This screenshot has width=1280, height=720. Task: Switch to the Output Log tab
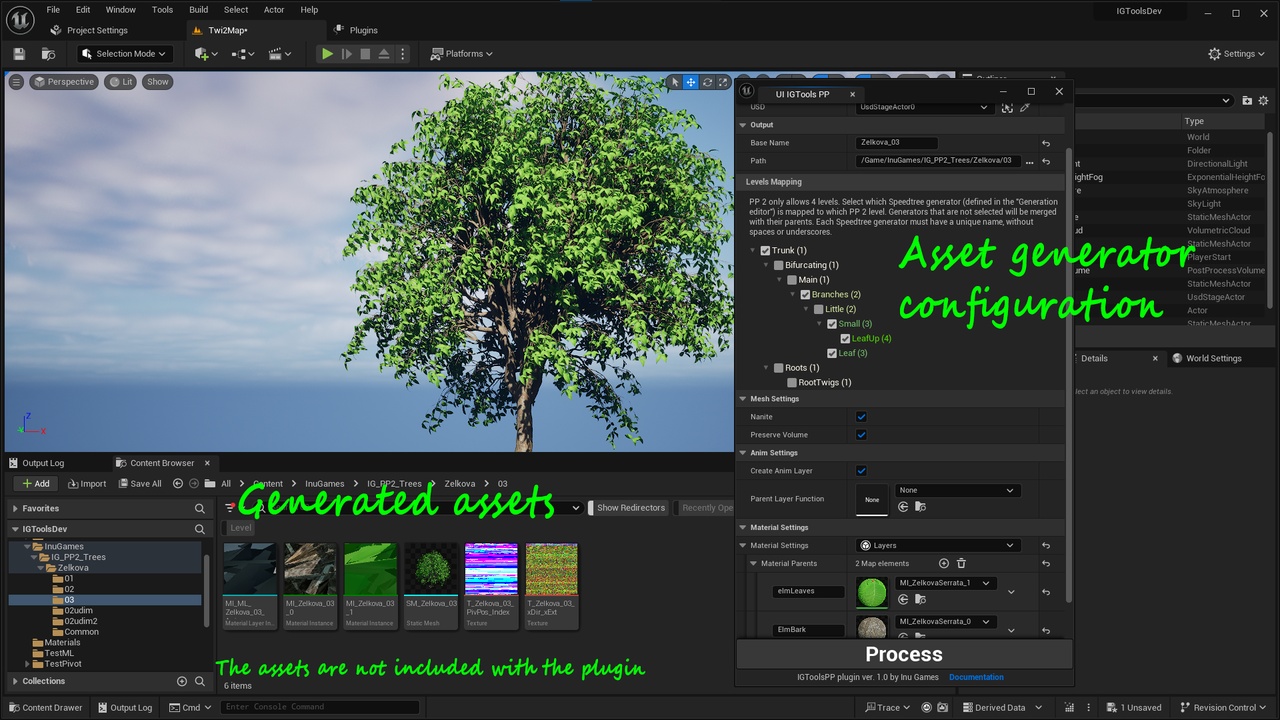pyautogui.click(x=43, y=463)
